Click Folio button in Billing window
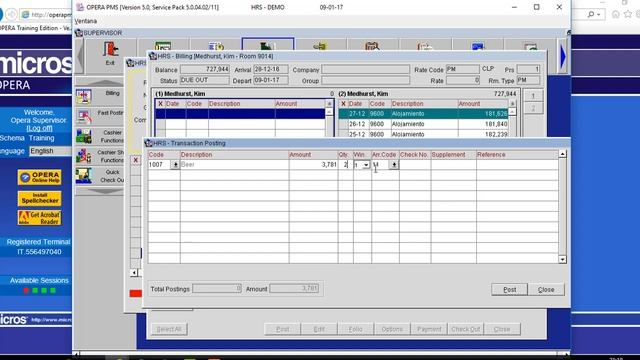 click(x=356, y=329)
